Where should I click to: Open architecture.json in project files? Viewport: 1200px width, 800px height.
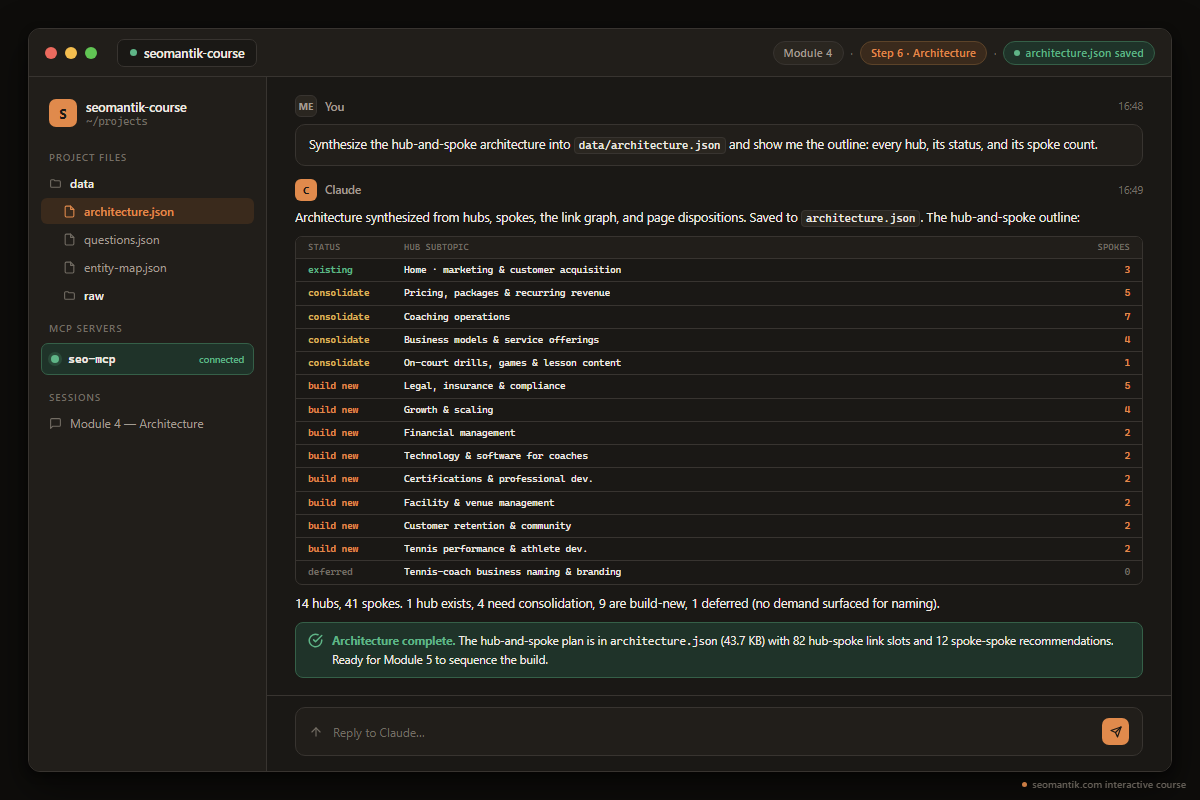click(x=147, y=212)
